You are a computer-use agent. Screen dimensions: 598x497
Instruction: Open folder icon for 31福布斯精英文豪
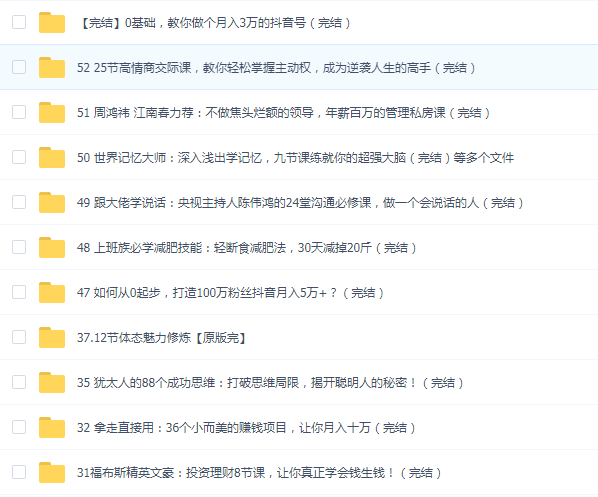pos(52,473)
